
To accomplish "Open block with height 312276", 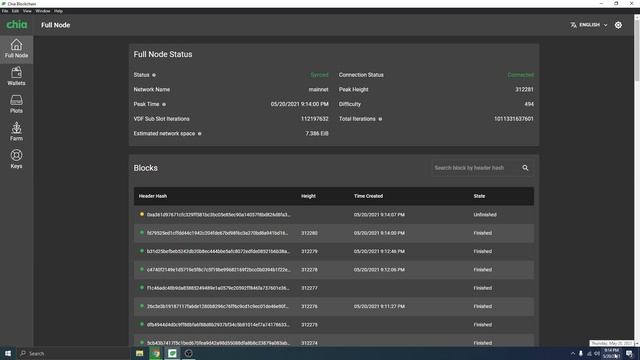I will point(334,307).
